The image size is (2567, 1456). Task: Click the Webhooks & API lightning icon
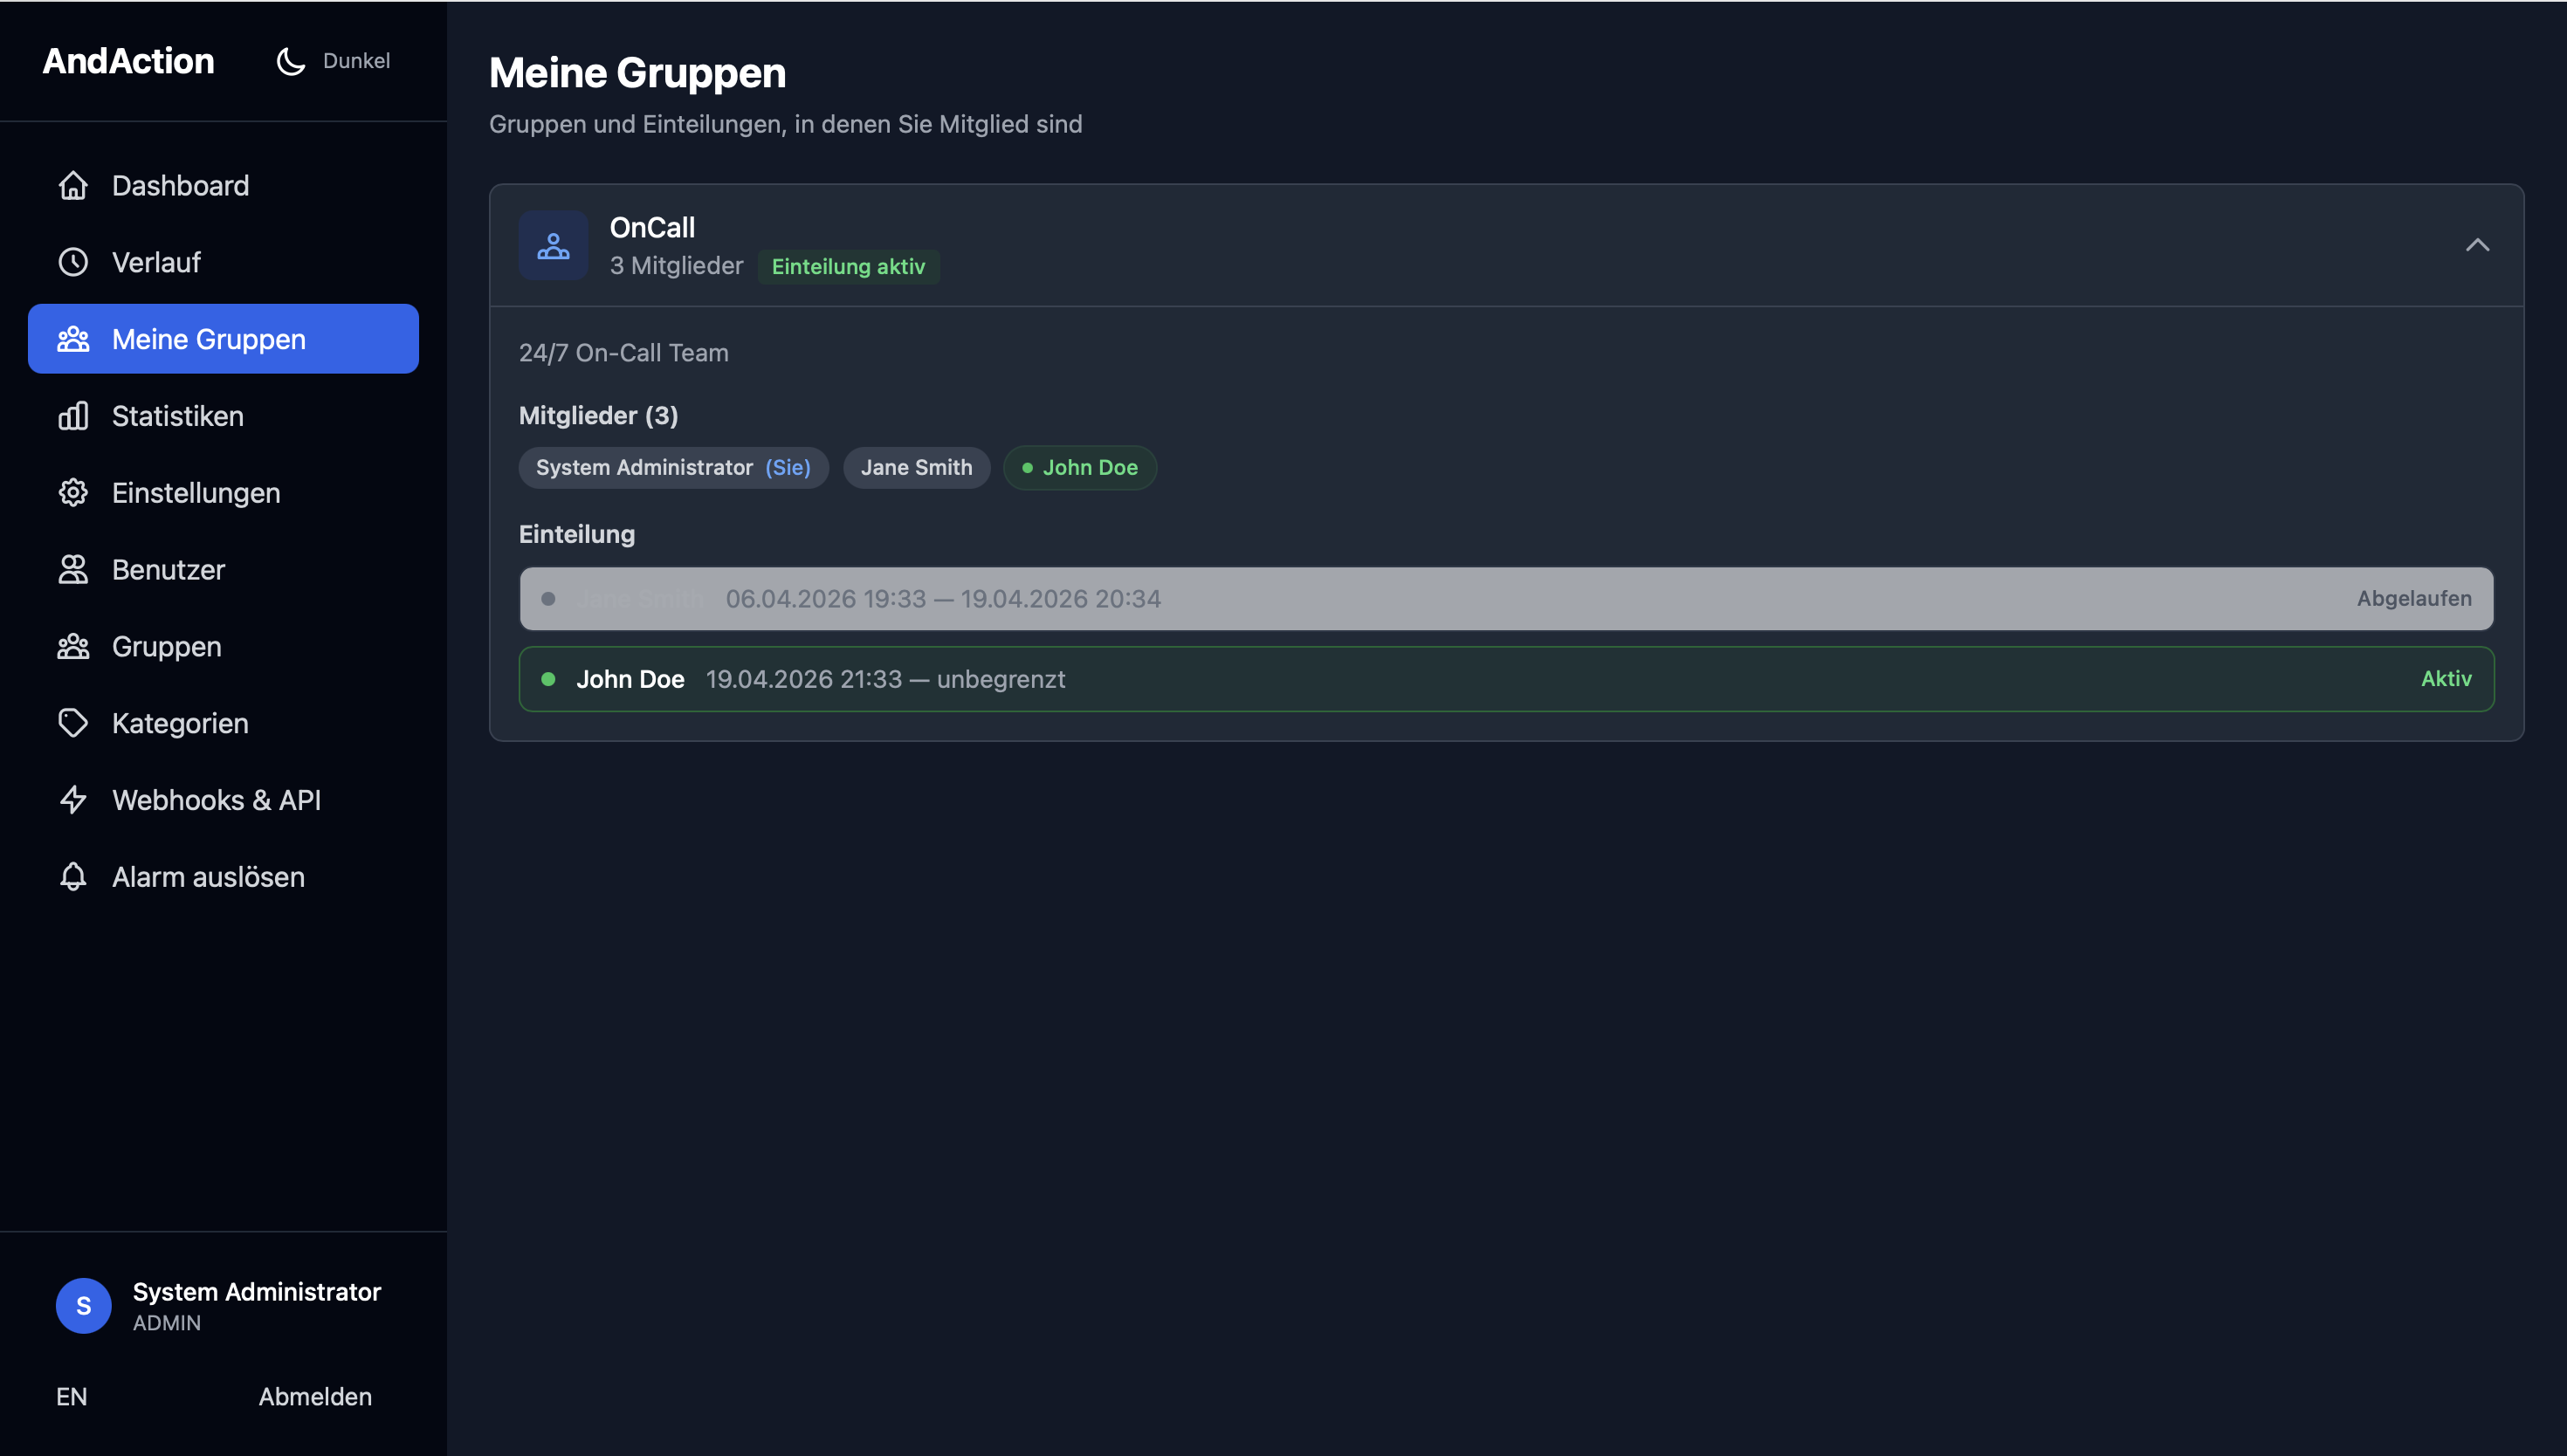tap(73, 800)
